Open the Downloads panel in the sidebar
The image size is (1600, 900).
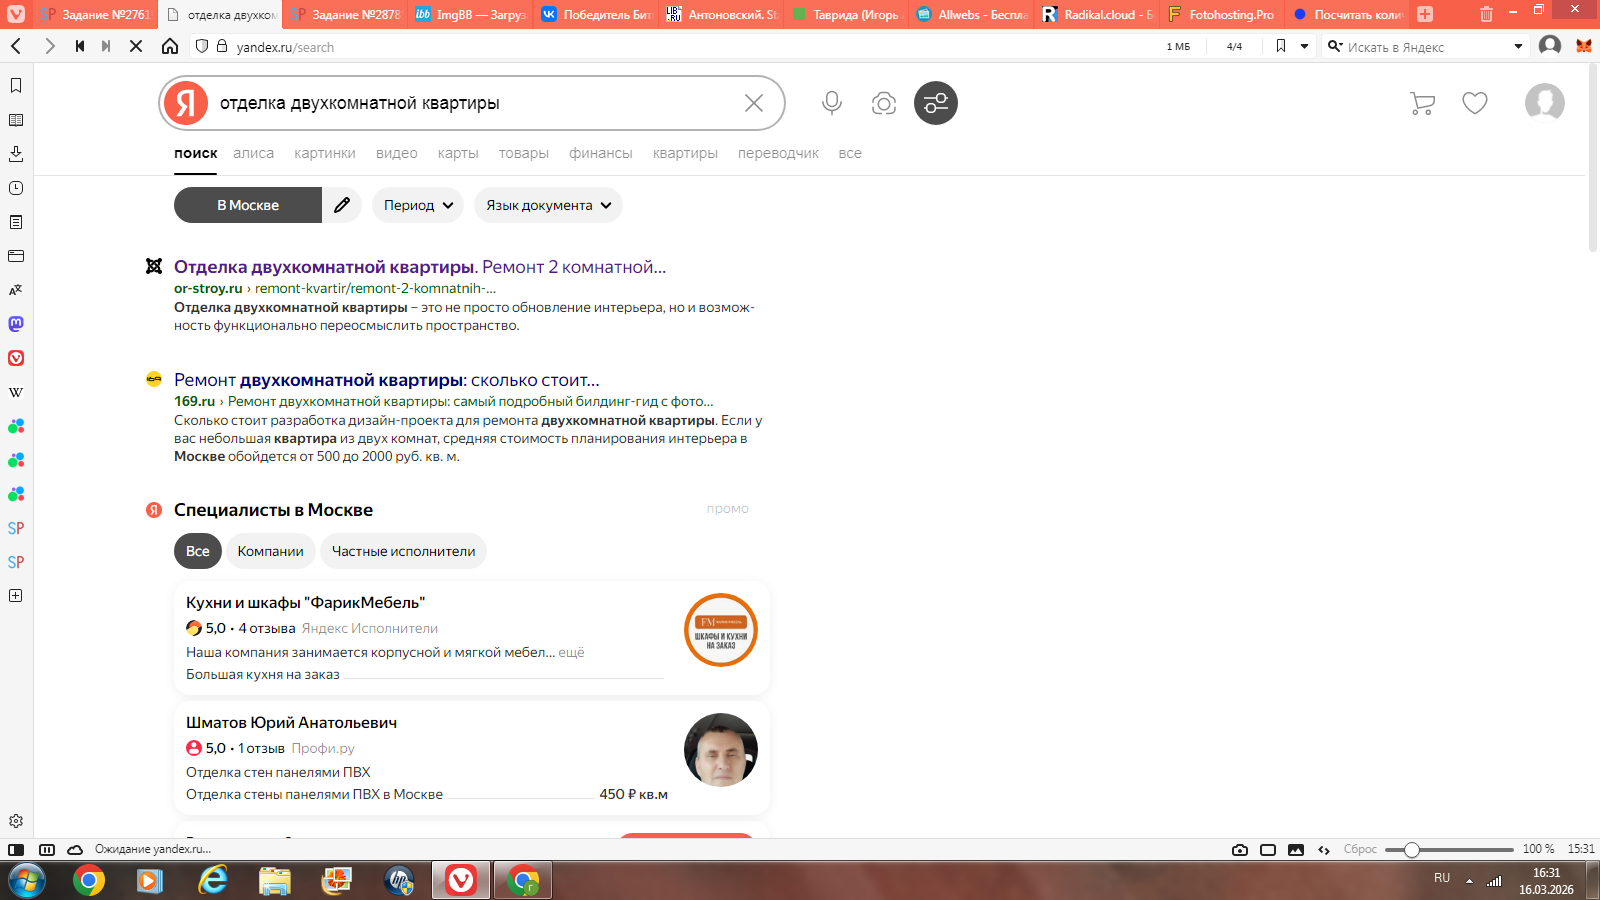point(16,154)
